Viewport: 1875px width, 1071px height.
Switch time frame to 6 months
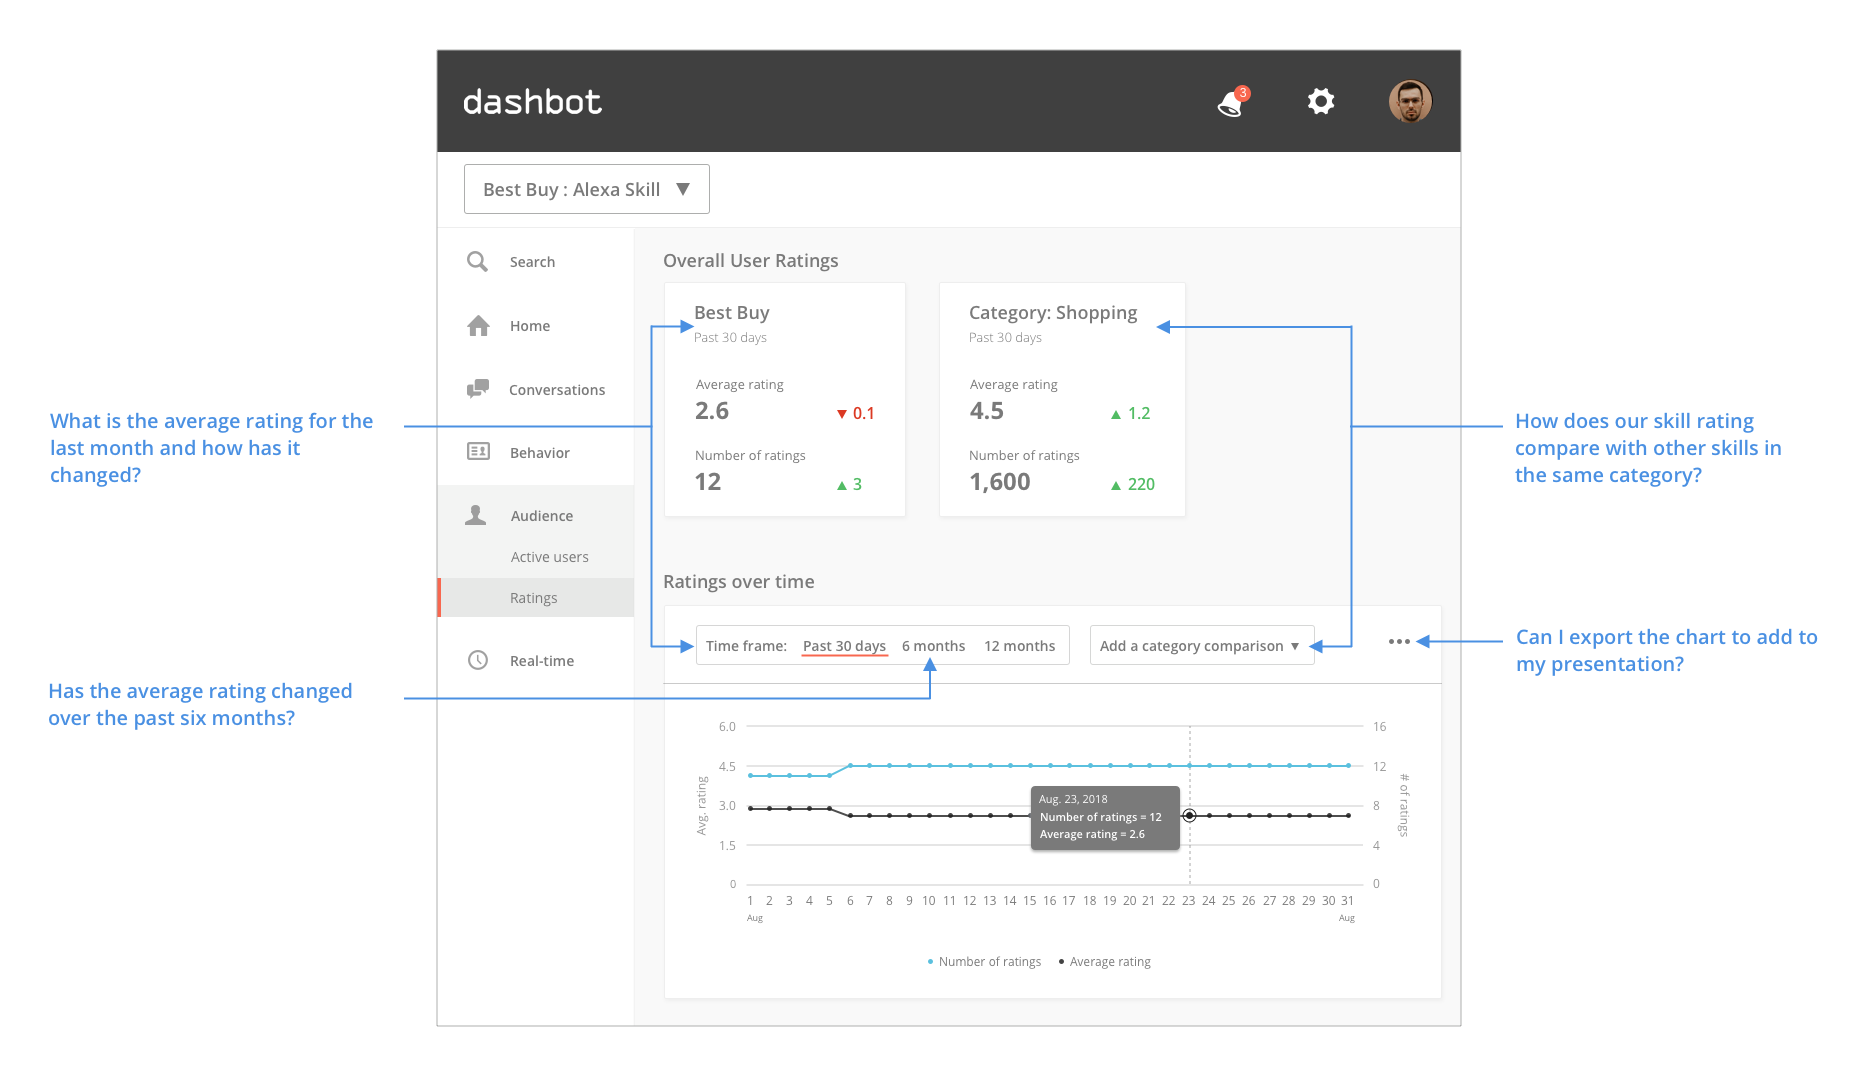(933, 646)
